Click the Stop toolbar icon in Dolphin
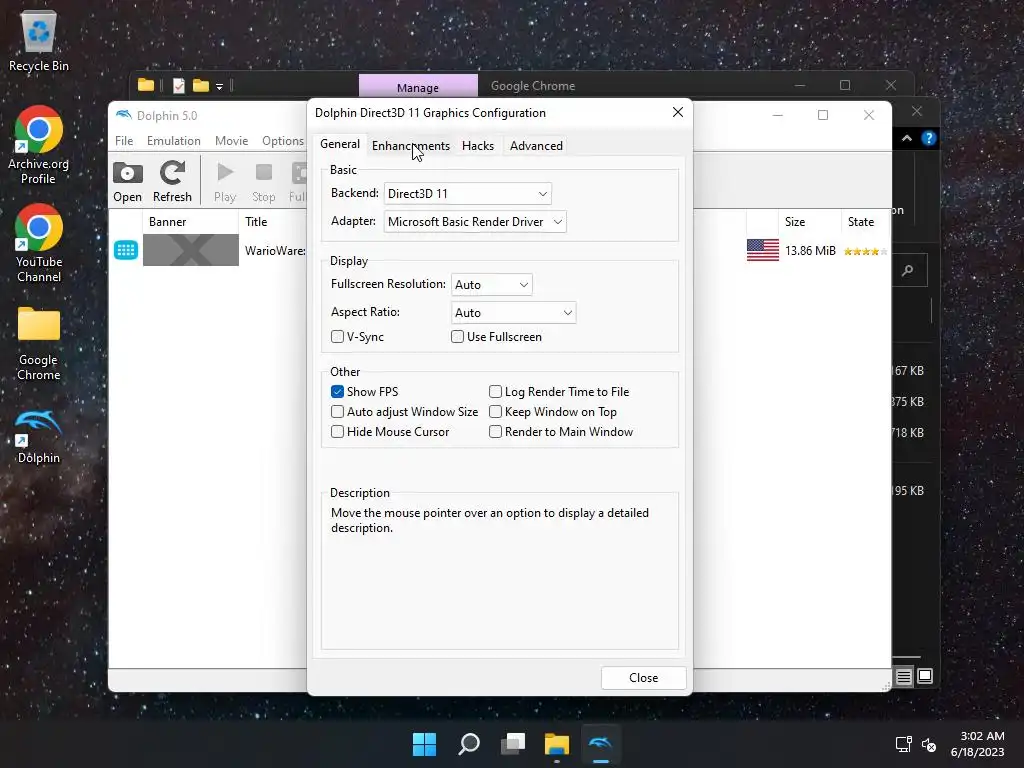 (x=264, y=182)
